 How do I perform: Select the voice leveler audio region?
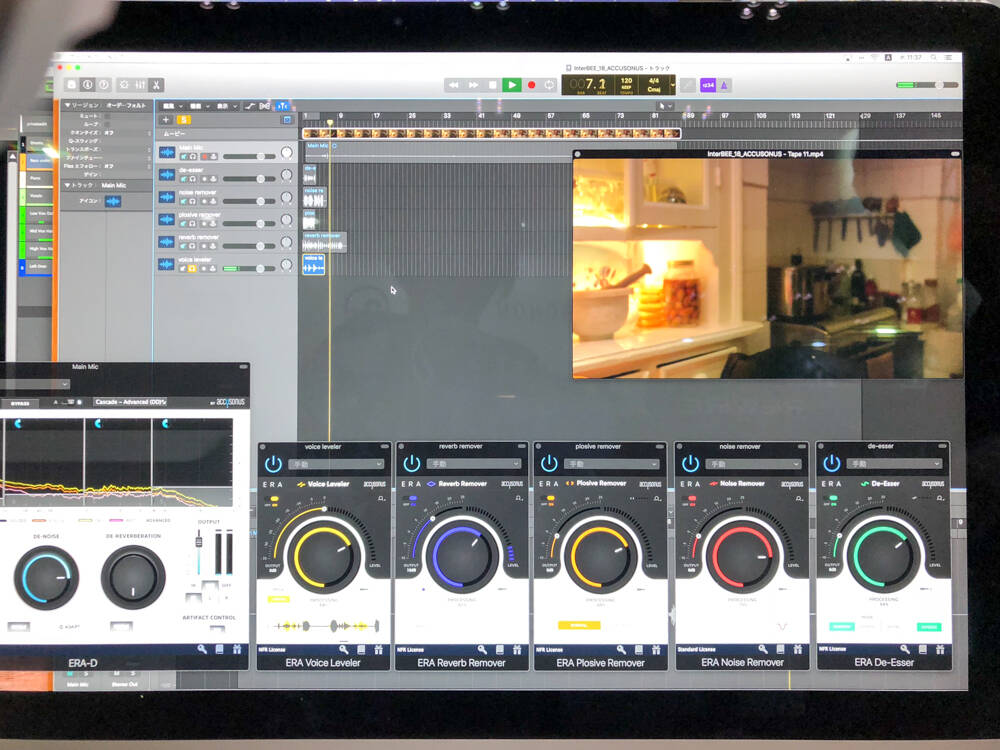pos(314,265)
